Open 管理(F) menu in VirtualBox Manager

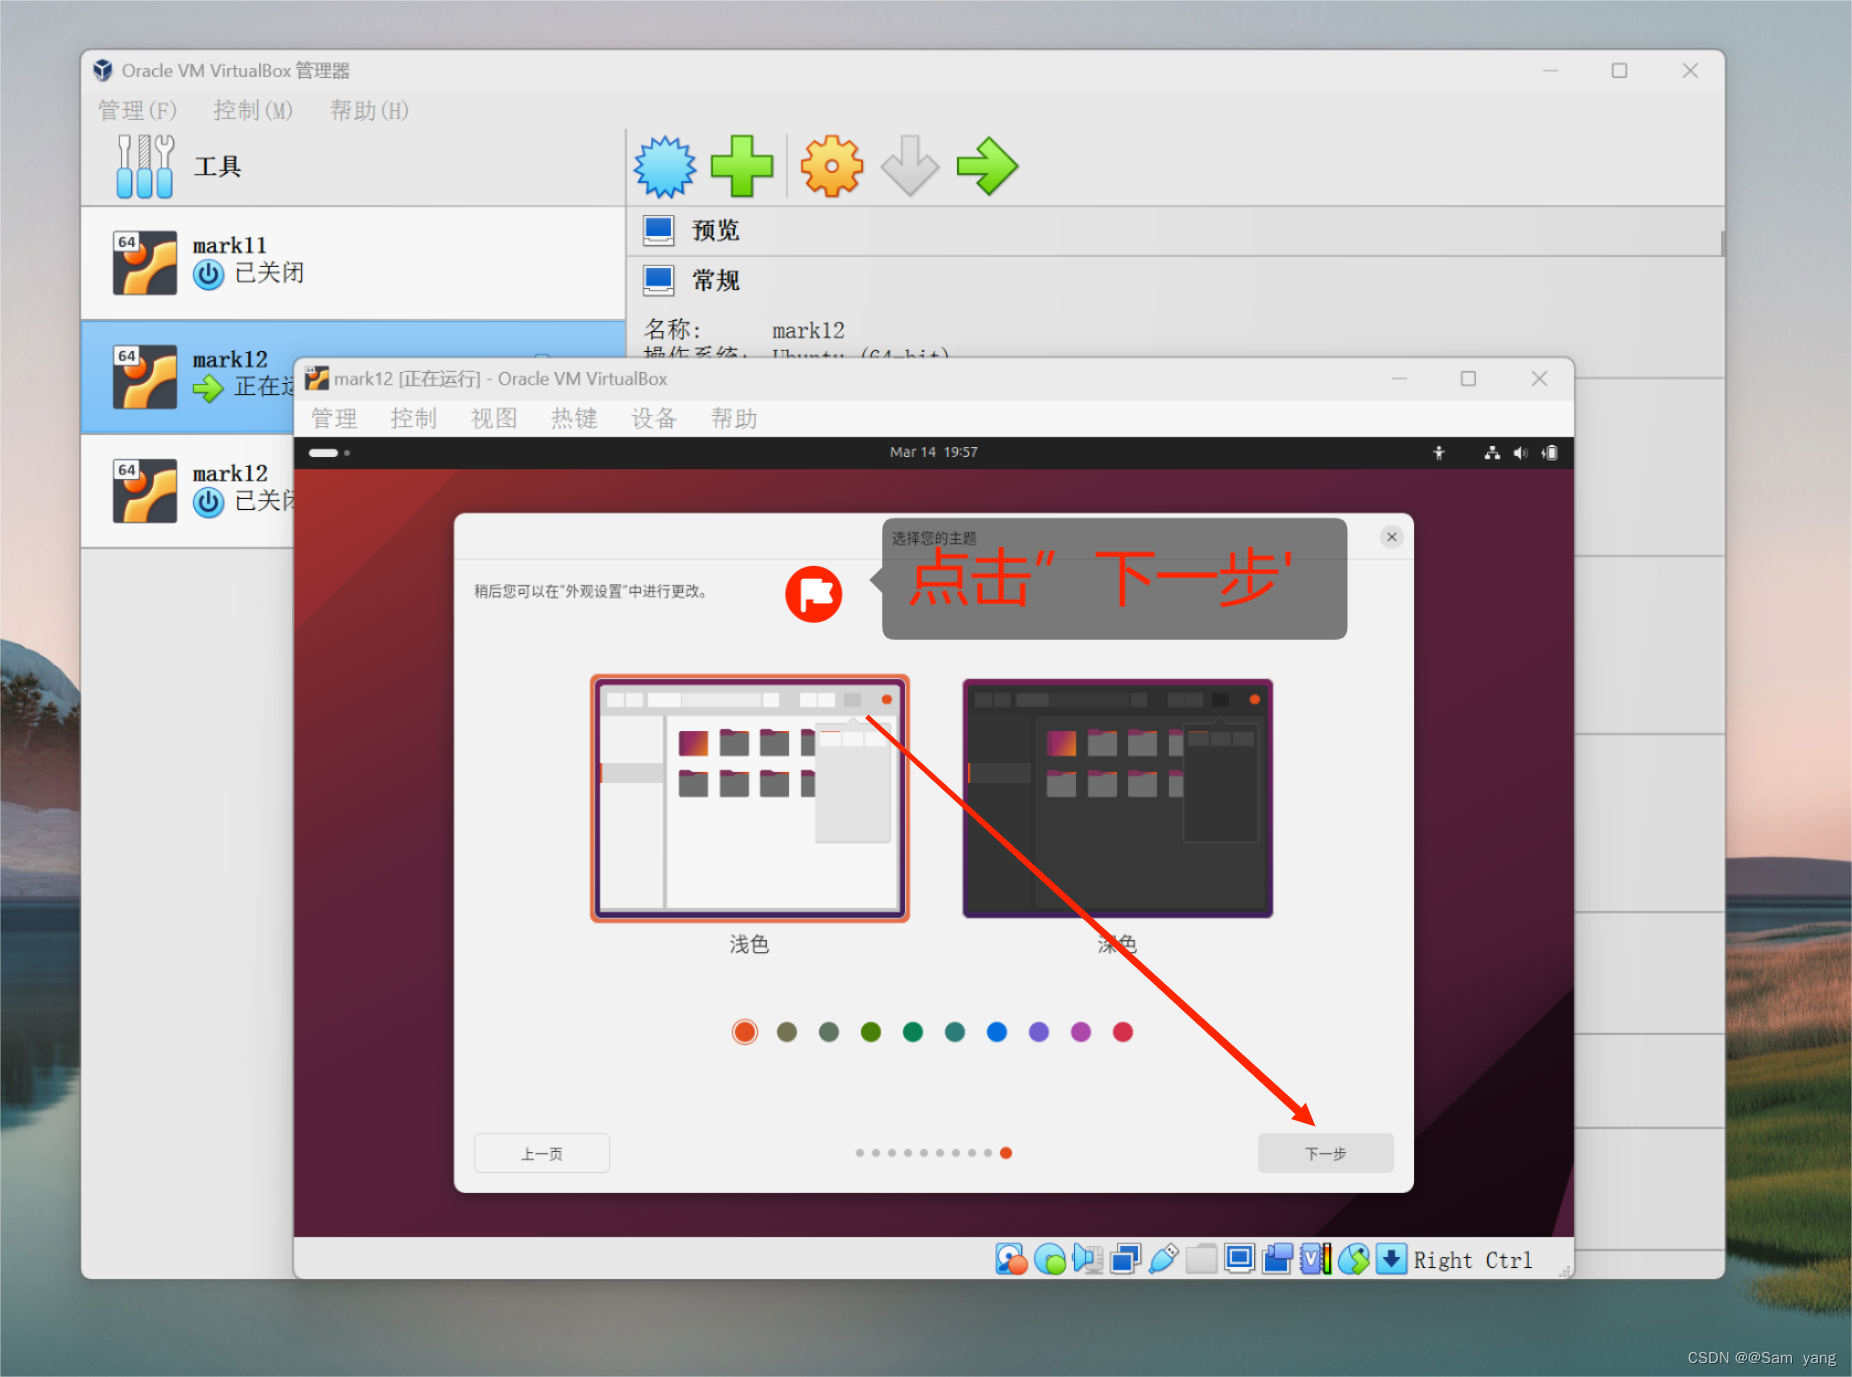tap(137, 110)
